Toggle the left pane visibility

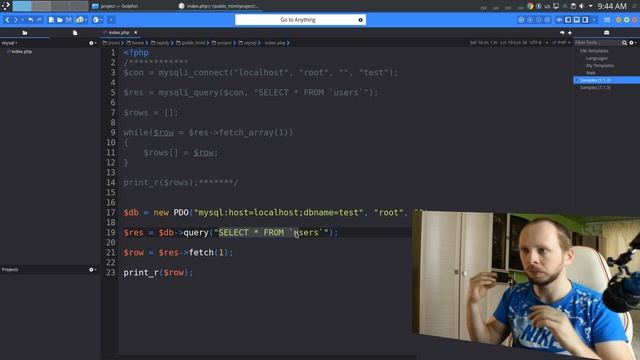click(x=568, y=20)
